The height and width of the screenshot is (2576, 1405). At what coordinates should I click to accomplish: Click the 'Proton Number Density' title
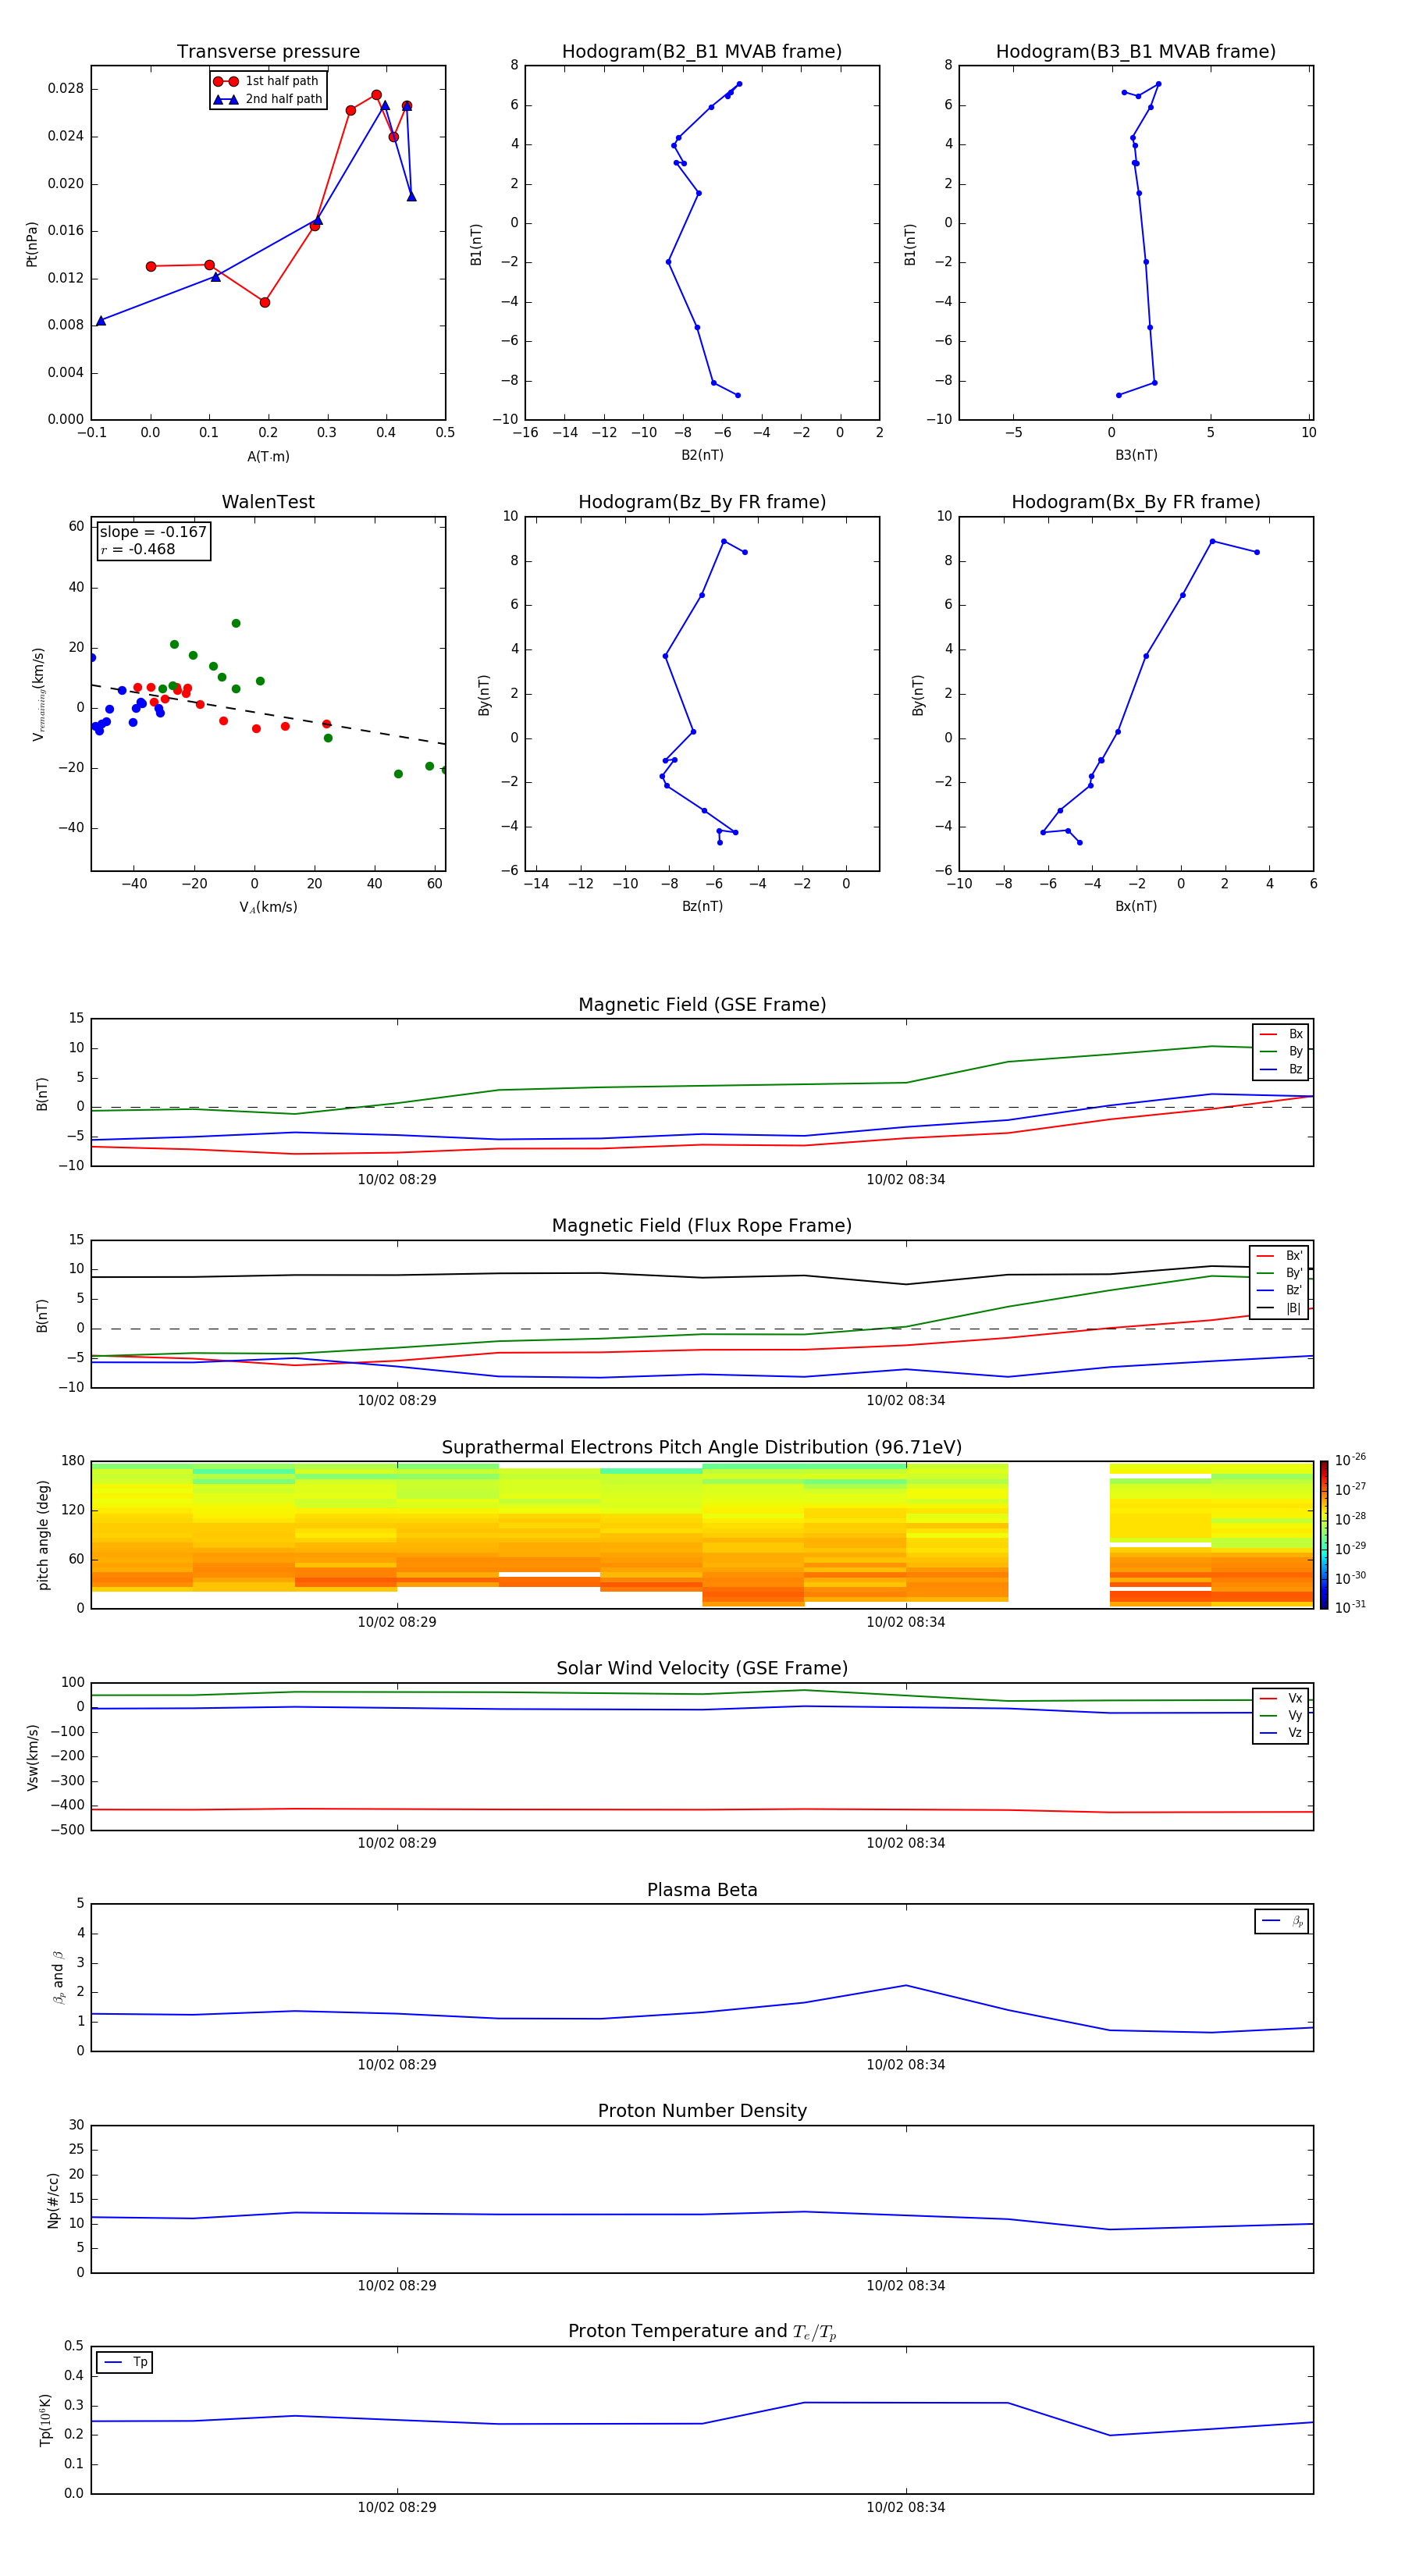[702, 2112]
